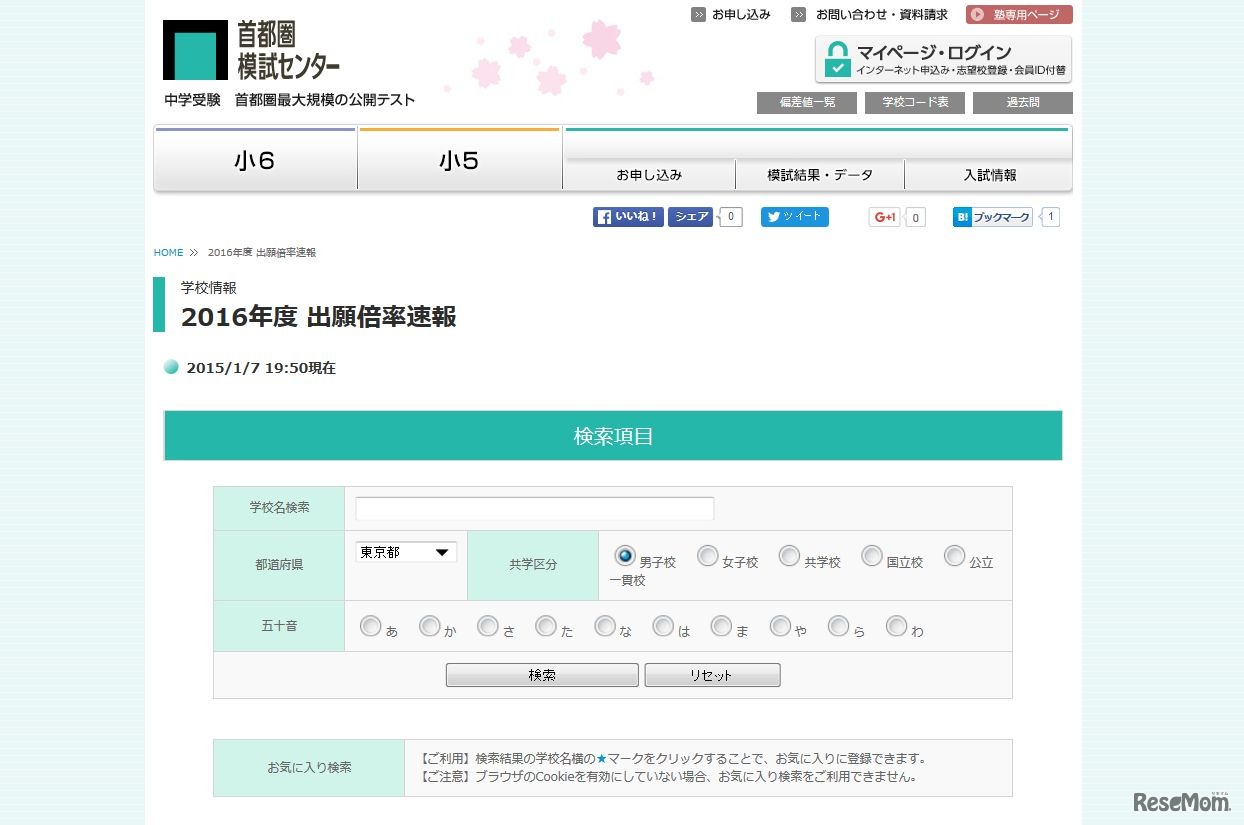Share the page via the シェア icon
The height and width of the screenshot is (825, 1244).
click(690, 216)
